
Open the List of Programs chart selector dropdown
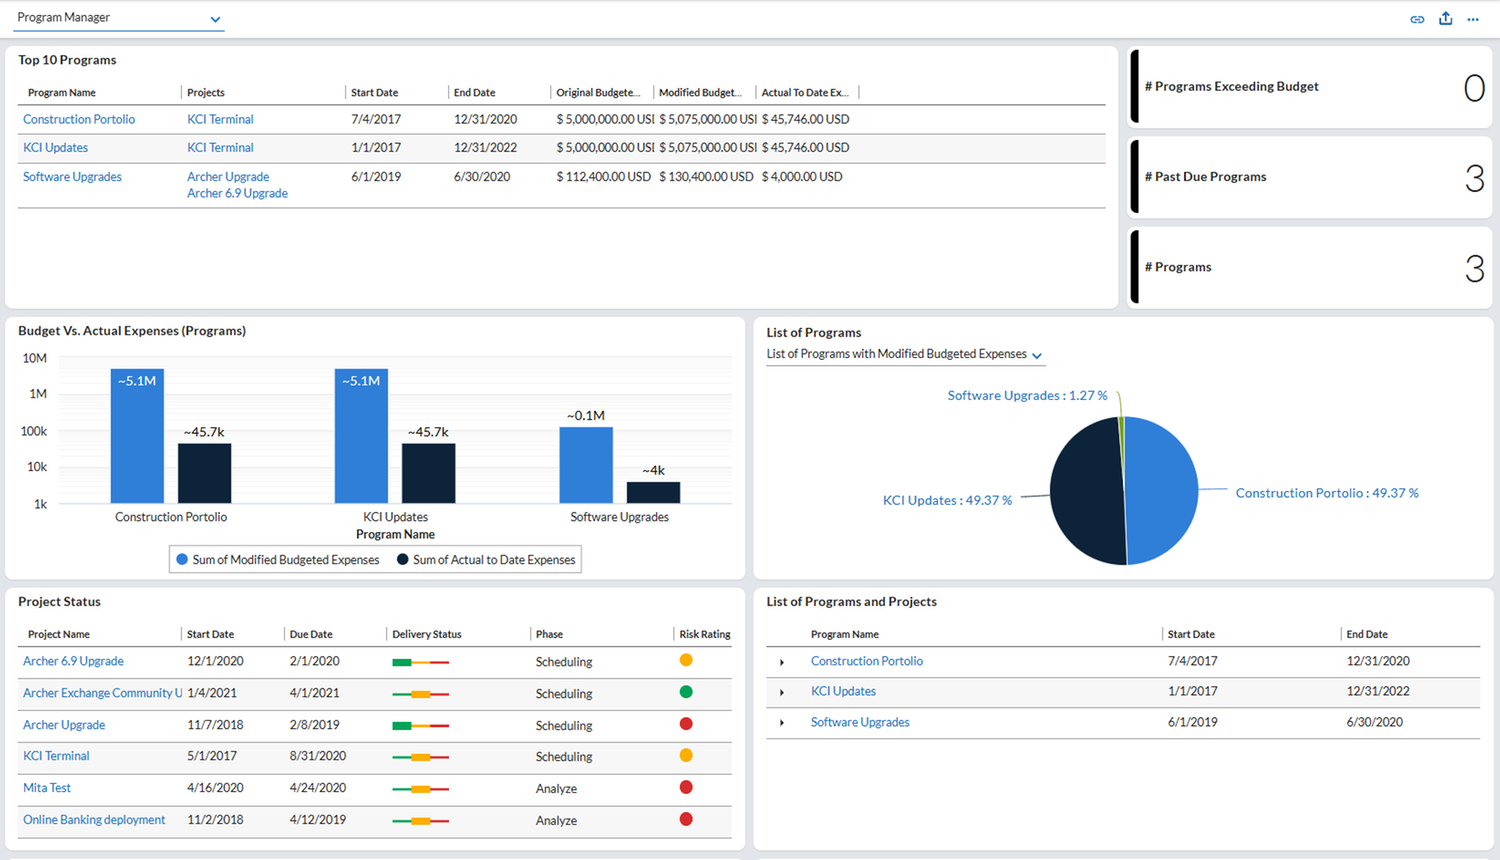904,355
